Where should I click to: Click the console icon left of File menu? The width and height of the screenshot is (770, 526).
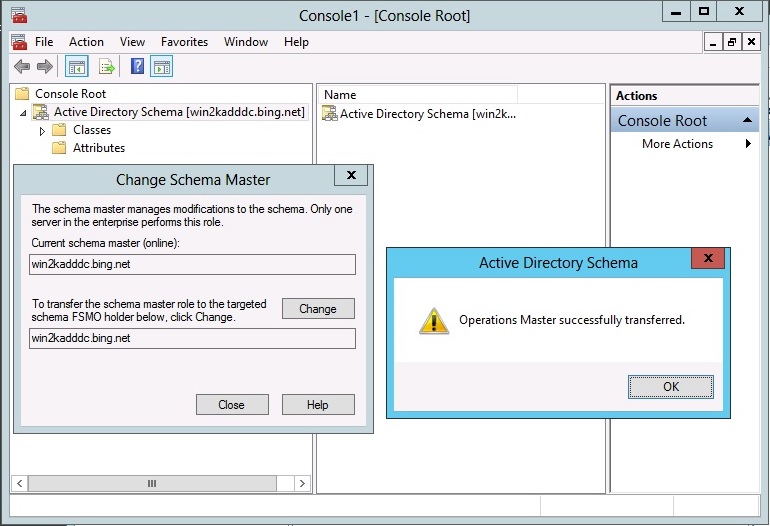[x=19, y=42]
